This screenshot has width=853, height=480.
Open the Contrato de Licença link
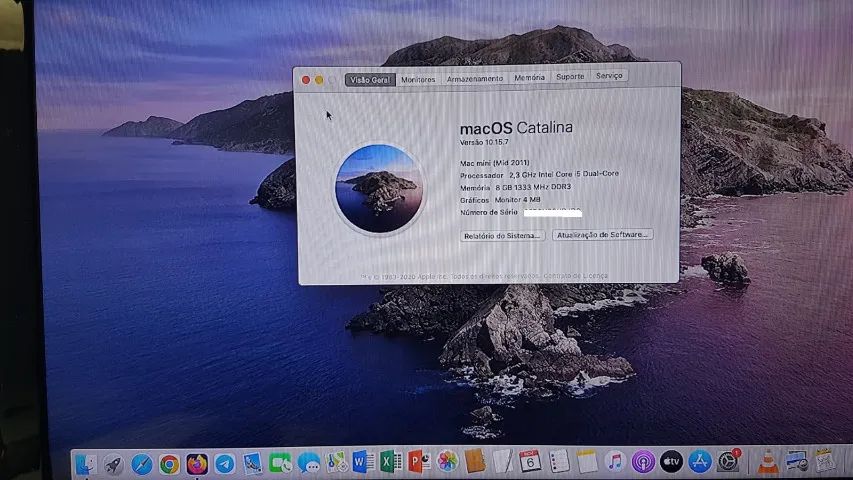pyautogui.click(x=576, y=276)
